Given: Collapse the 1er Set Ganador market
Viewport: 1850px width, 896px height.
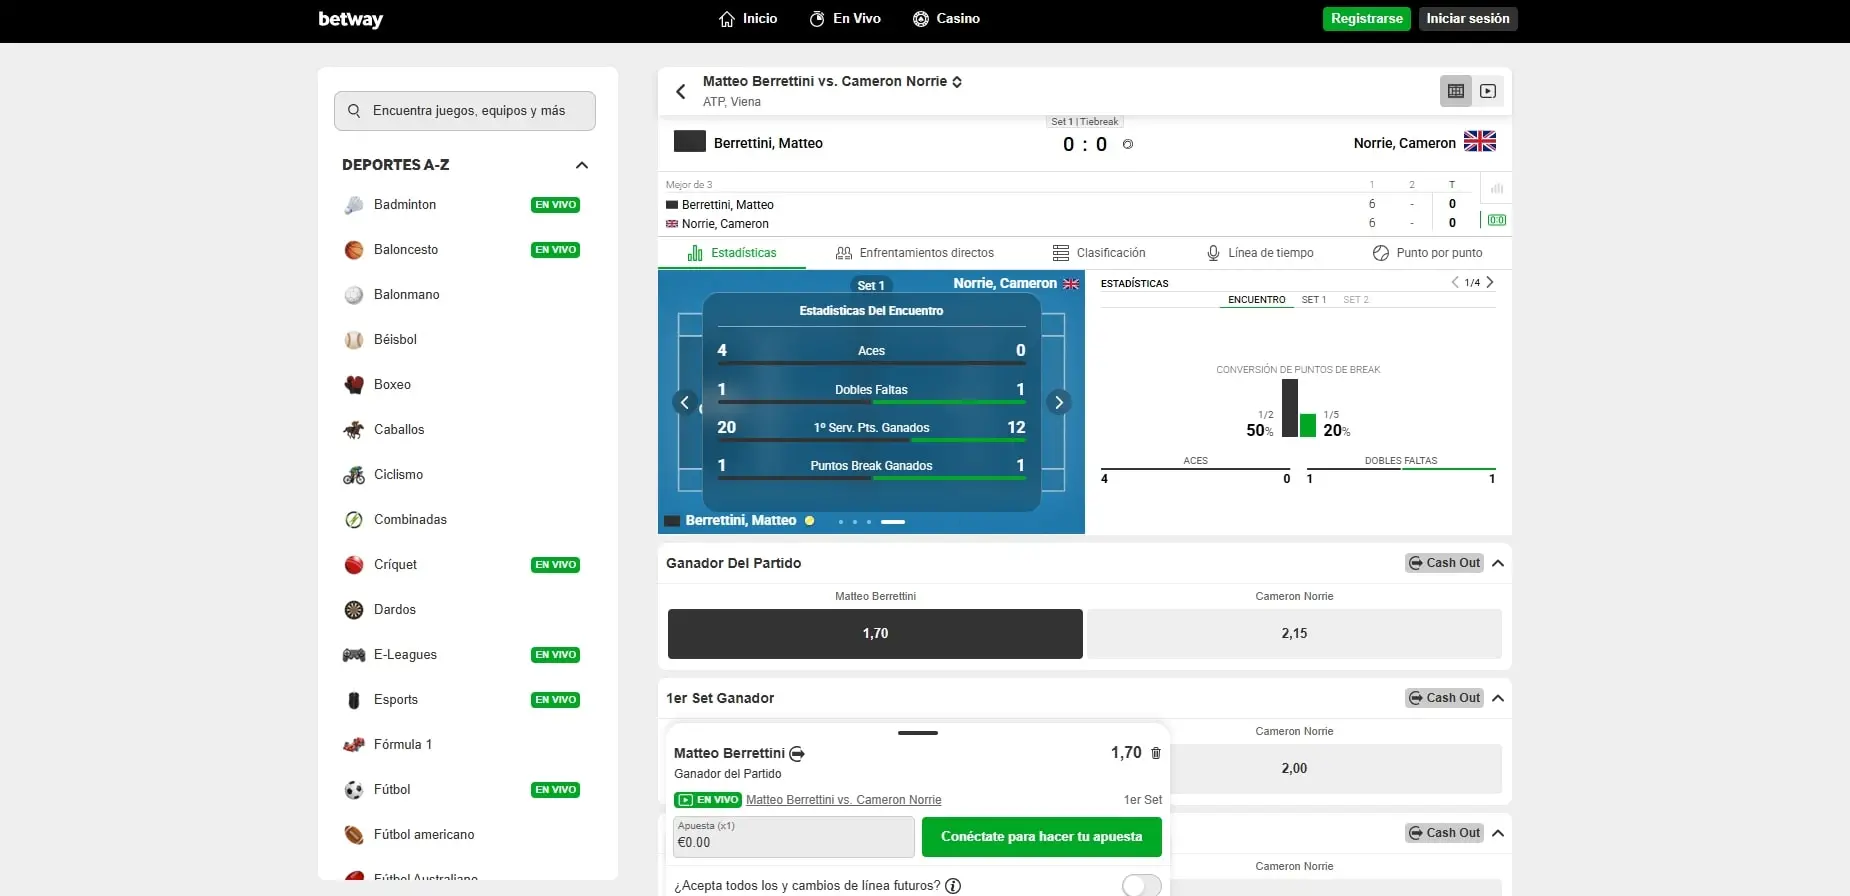Looking at the screenshot, I should 1498,698.
